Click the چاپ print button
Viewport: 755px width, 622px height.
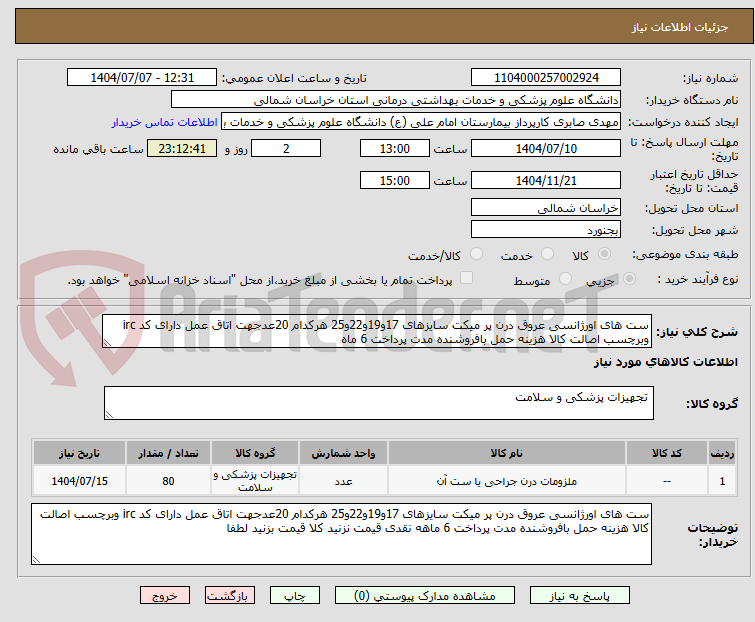click(295, 596)
